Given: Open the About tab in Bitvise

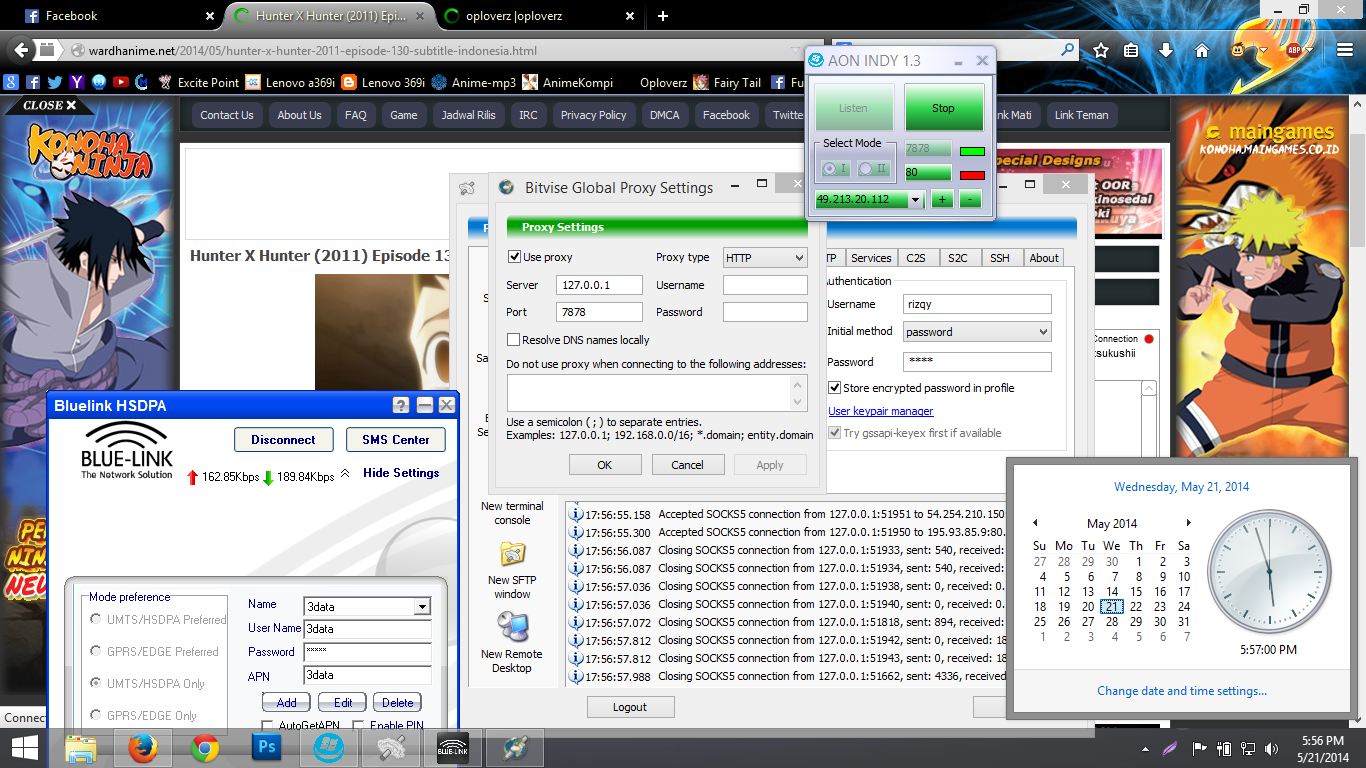Looking at the screenshot, I should 1044,258.
